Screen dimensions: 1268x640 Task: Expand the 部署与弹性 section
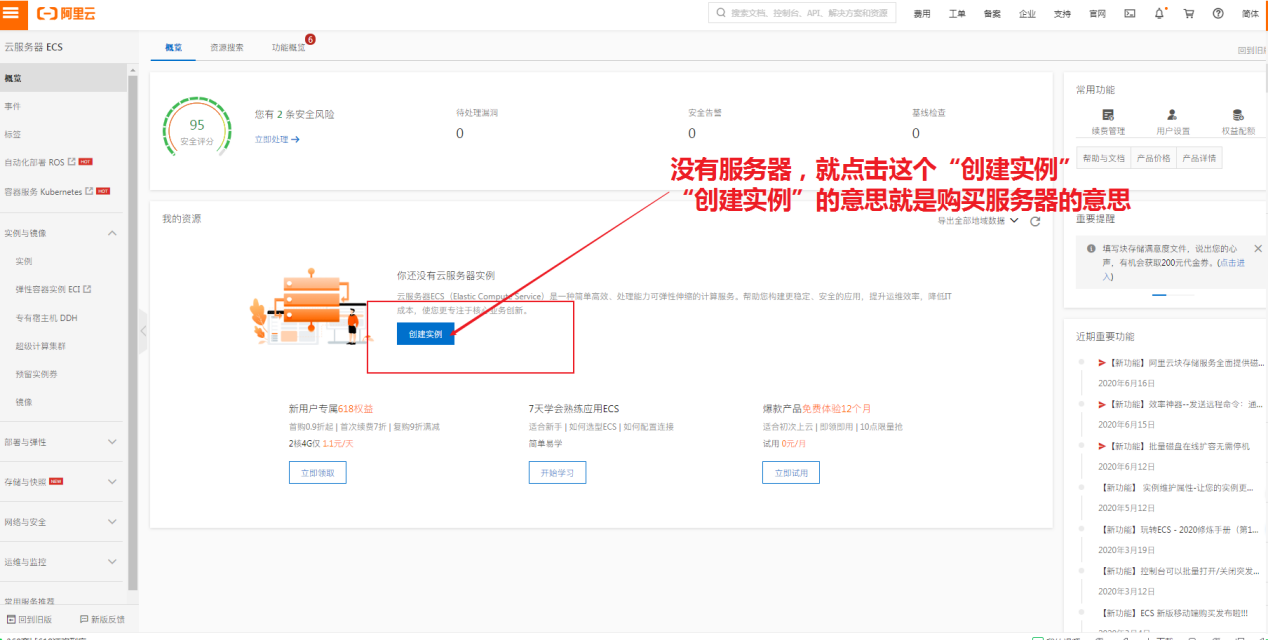click(x=112, y=442)
